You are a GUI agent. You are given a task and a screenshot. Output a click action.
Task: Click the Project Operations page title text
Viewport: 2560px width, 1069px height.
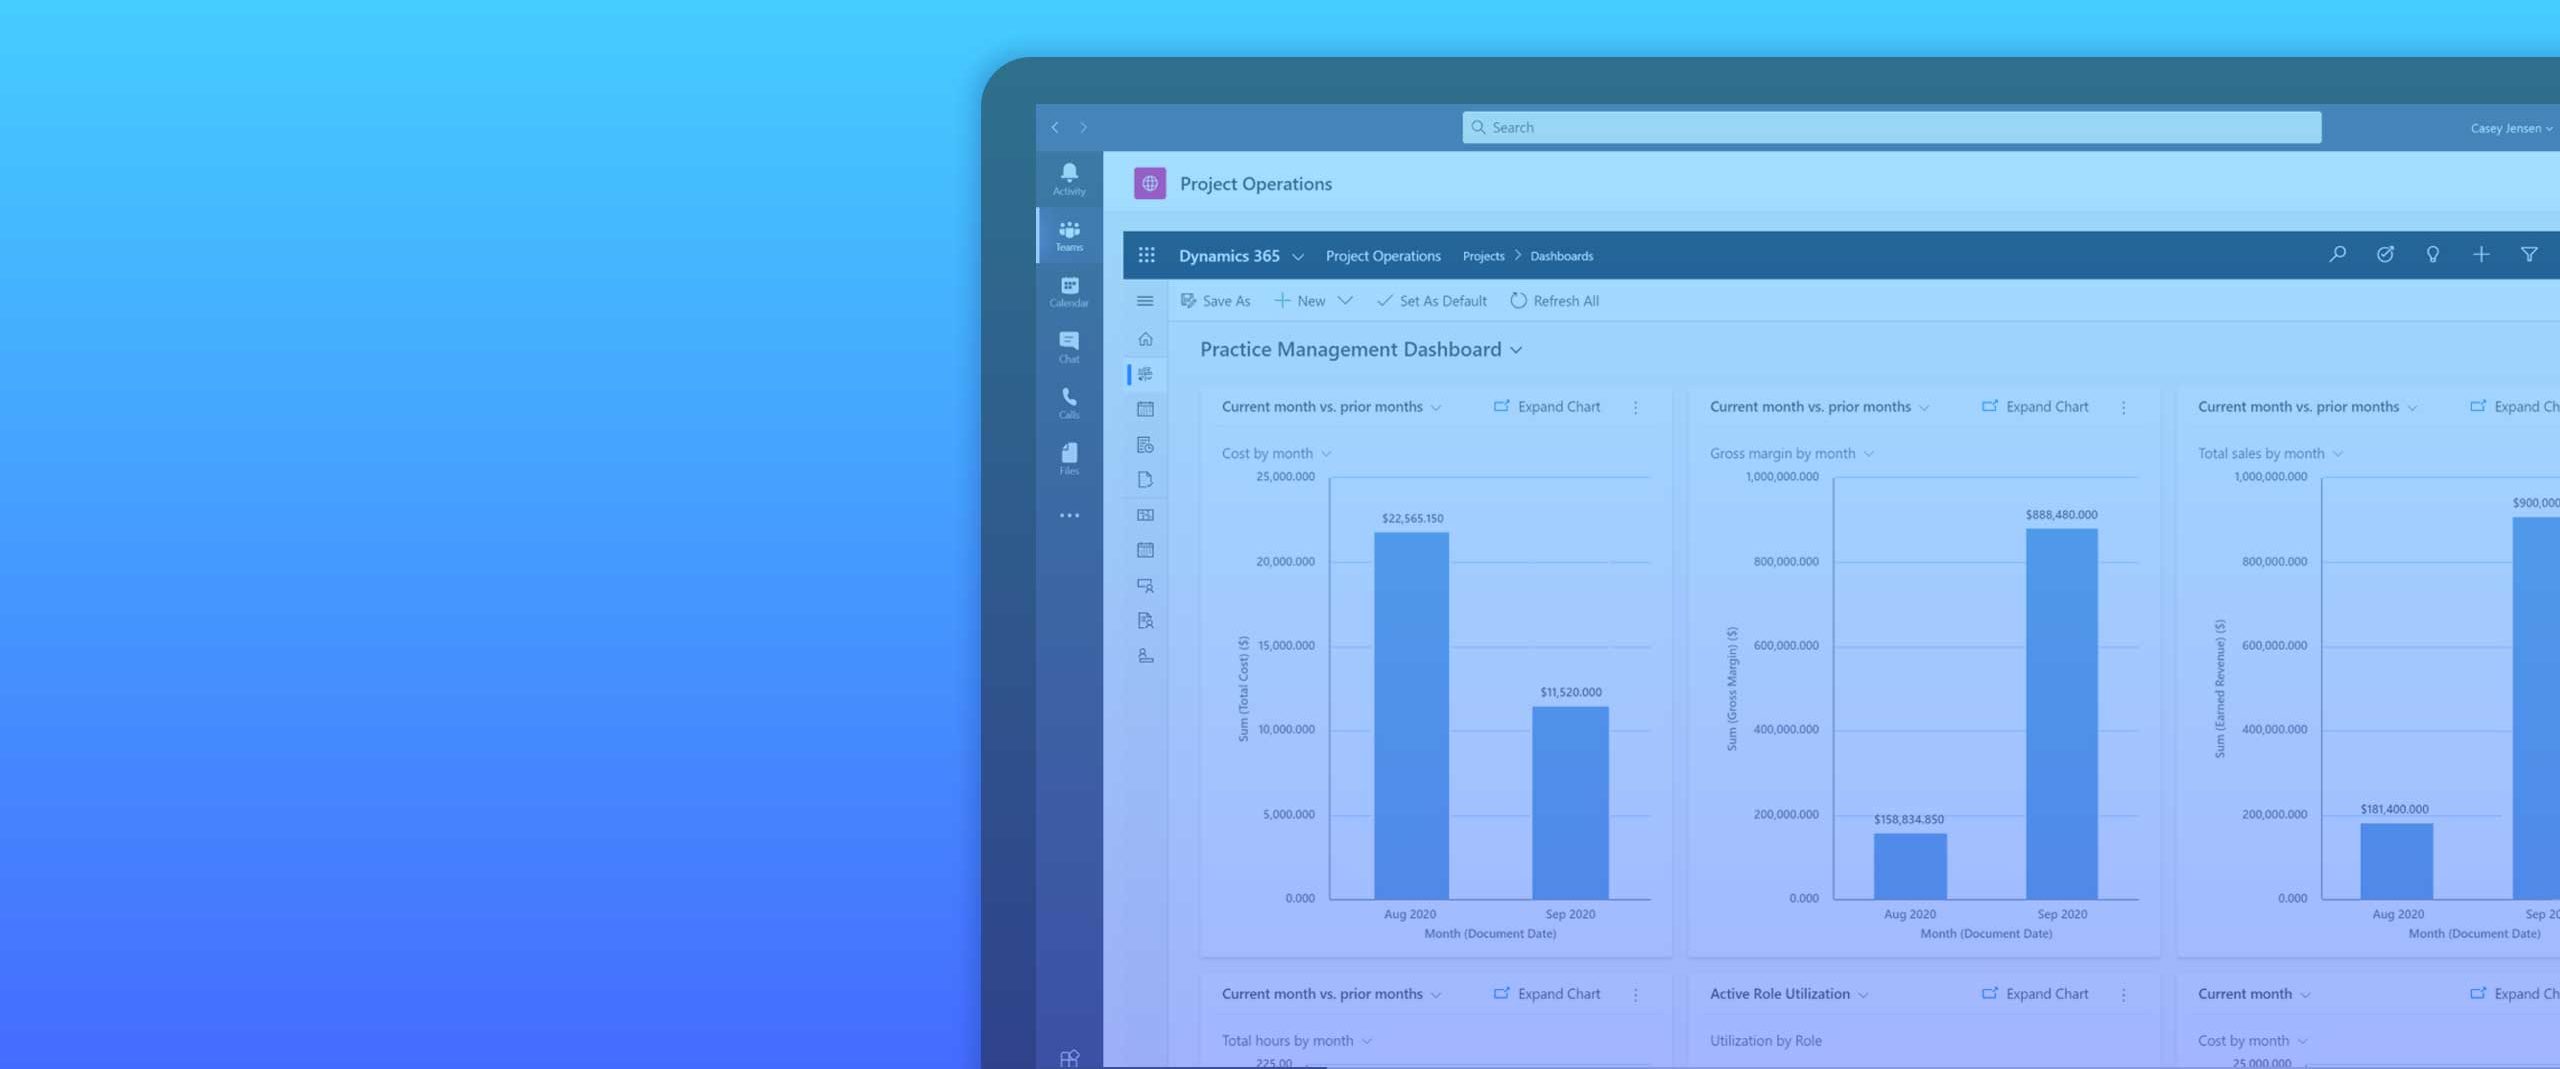[1256, 184]
